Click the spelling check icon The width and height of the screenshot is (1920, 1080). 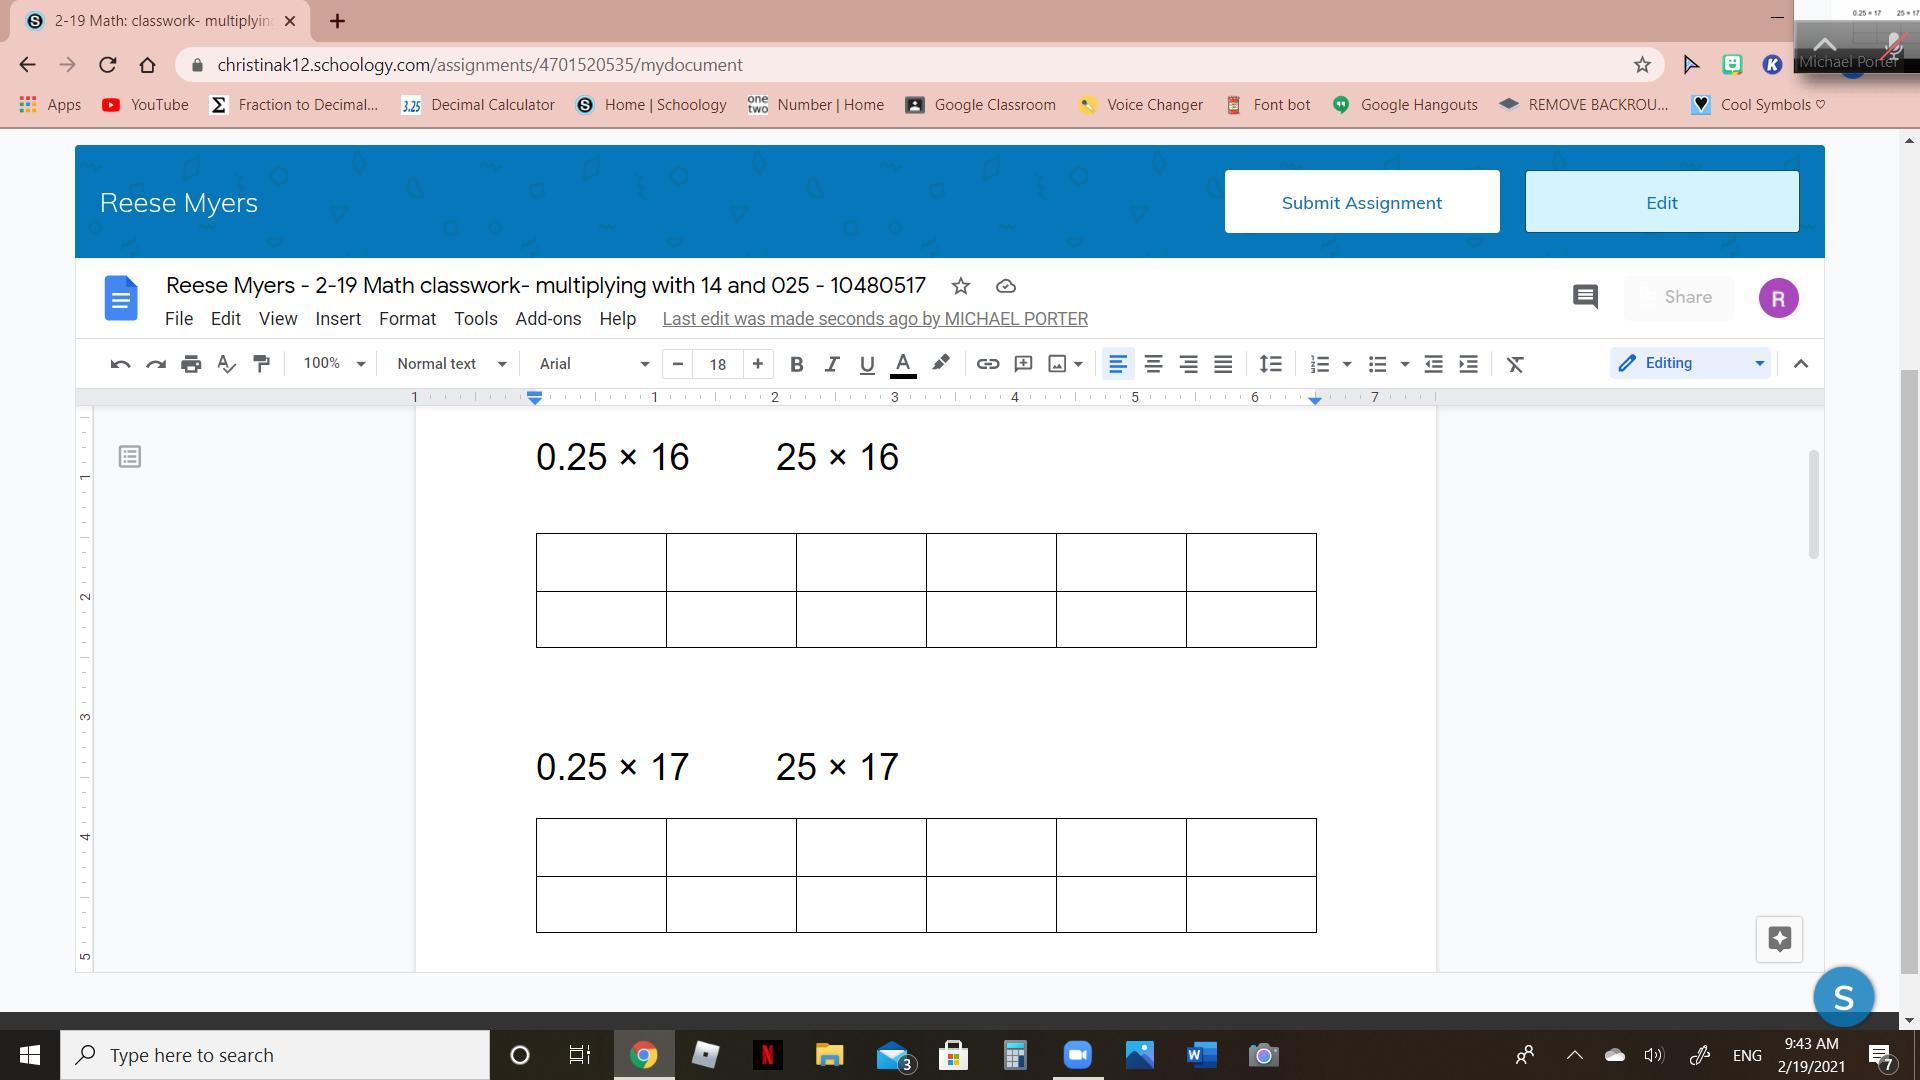click(226, 364)
